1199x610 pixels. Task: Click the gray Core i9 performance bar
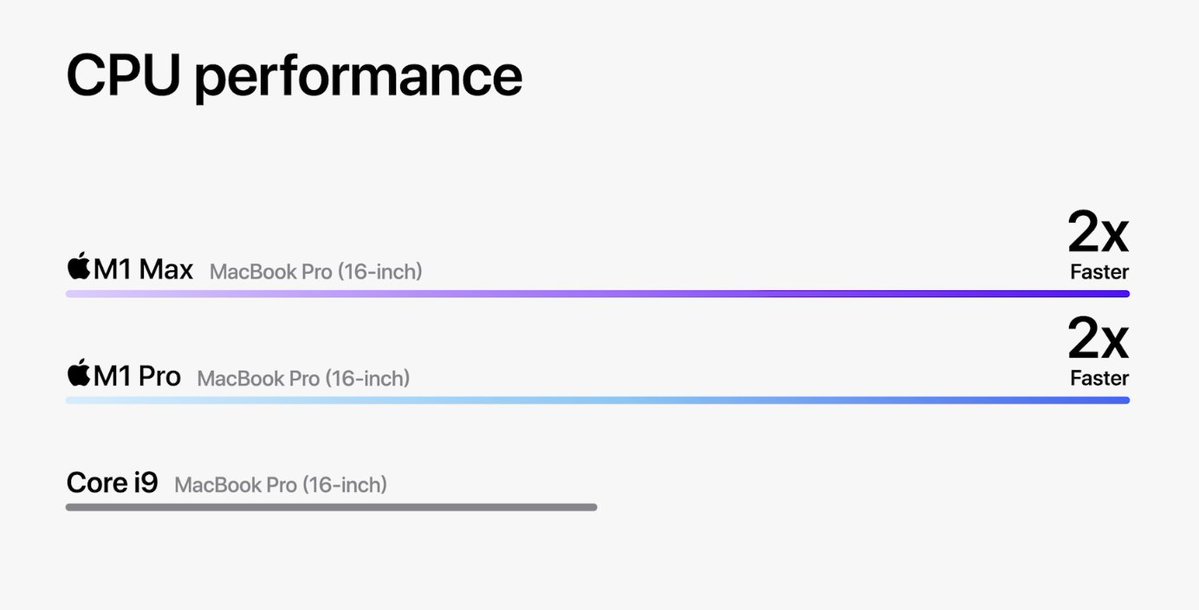pos(331,507)
